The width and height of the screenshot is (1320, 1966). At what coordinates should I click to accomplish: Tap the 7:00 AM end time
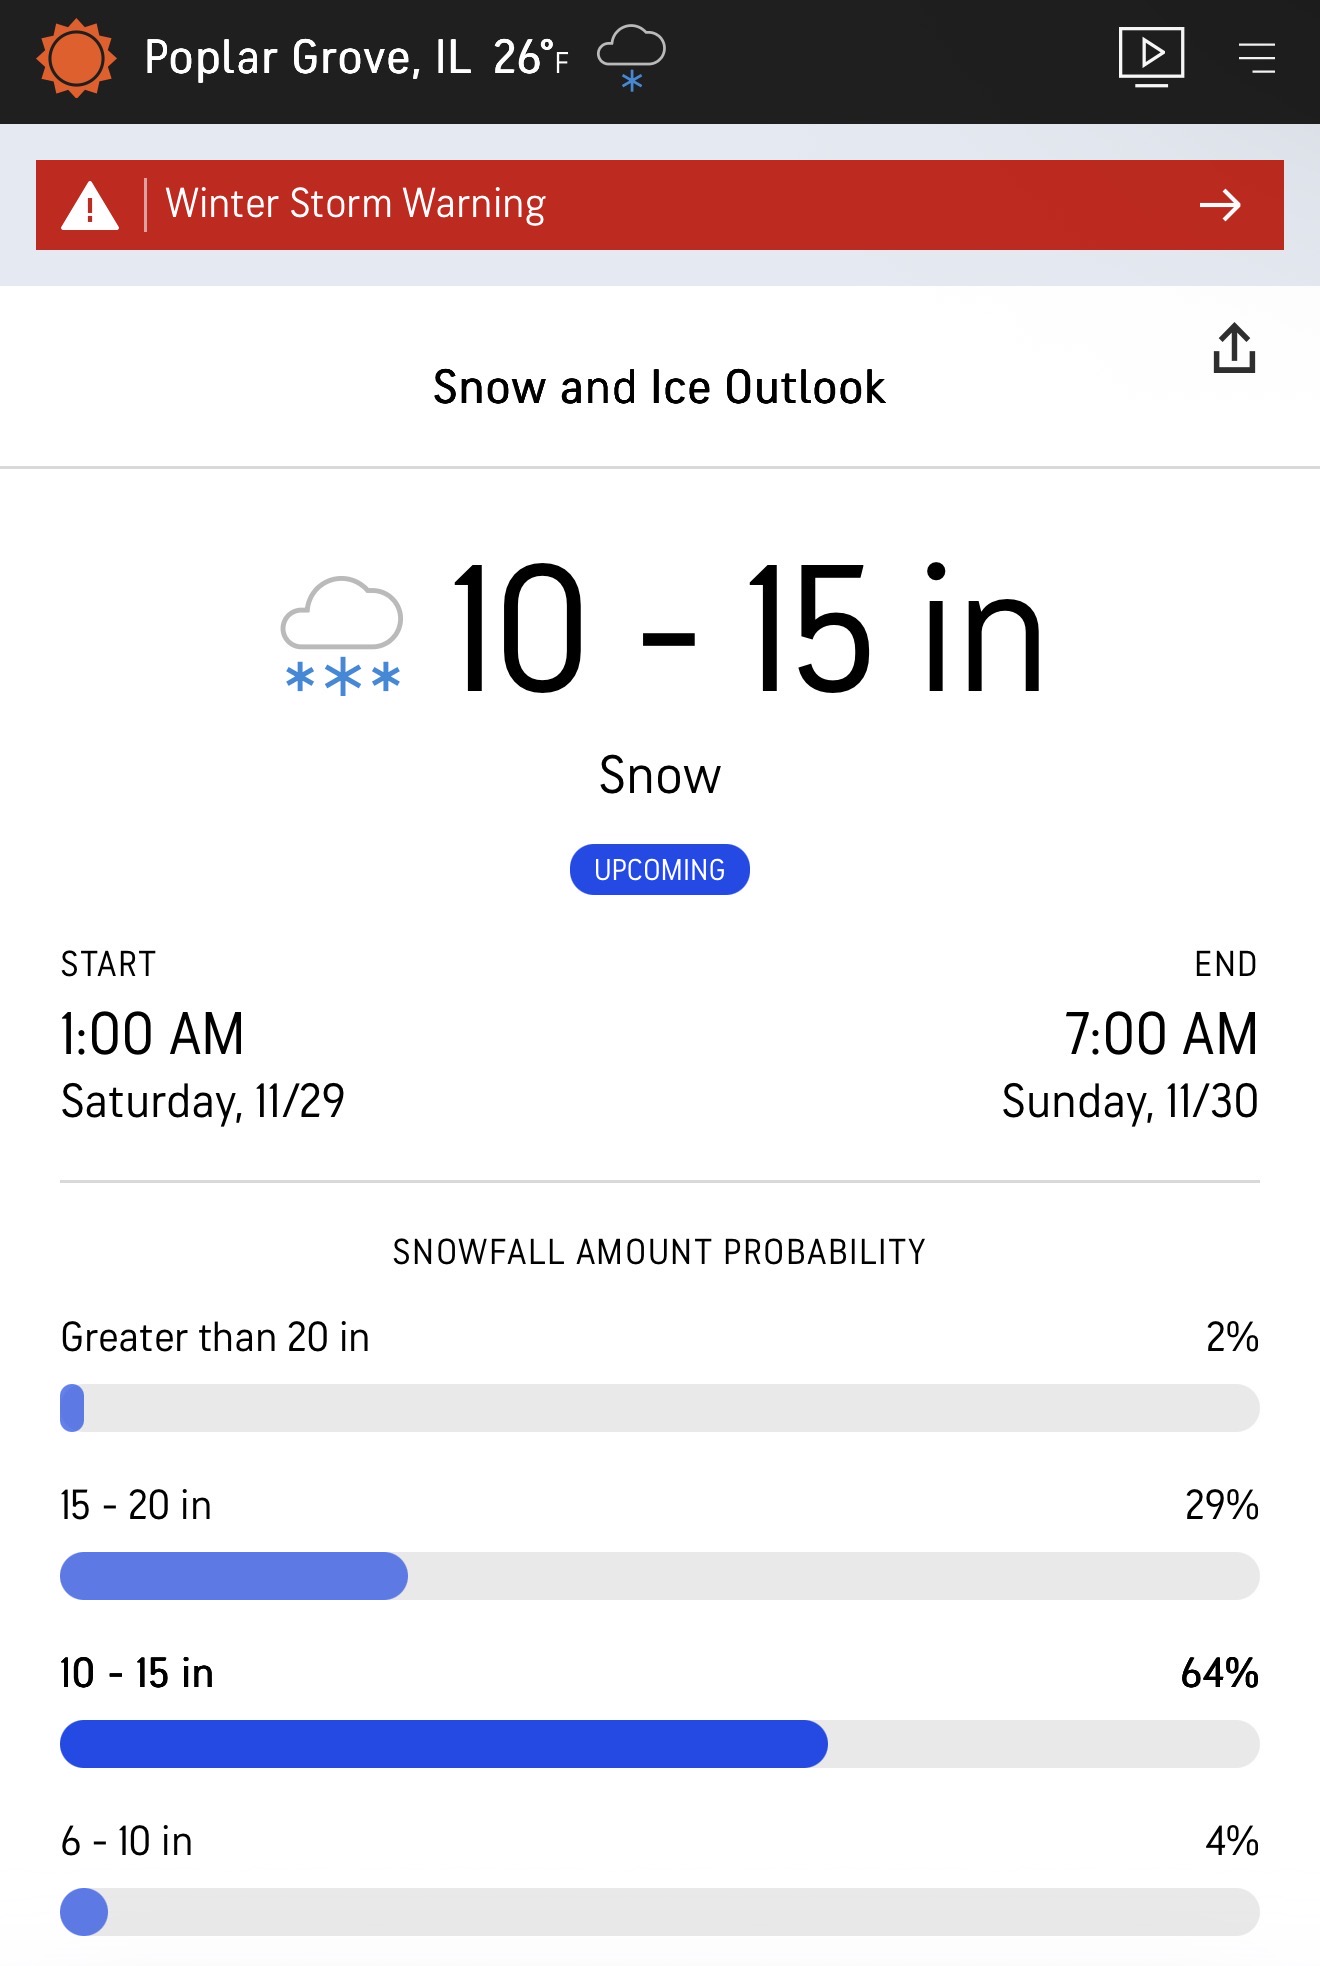tap(1160, 1034)
